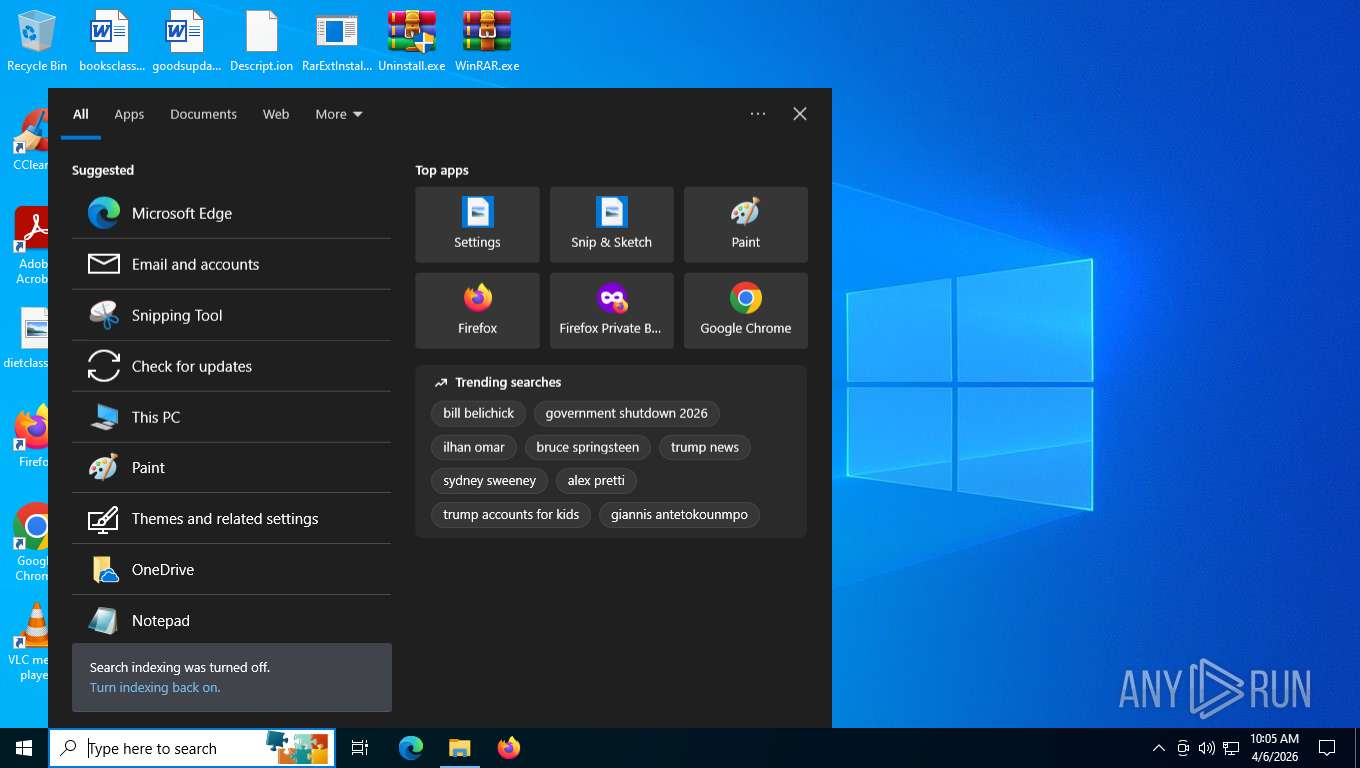Open Task View on the taskbar
The height and width of the screenshot is (768, 1360).
click(360, 748)
